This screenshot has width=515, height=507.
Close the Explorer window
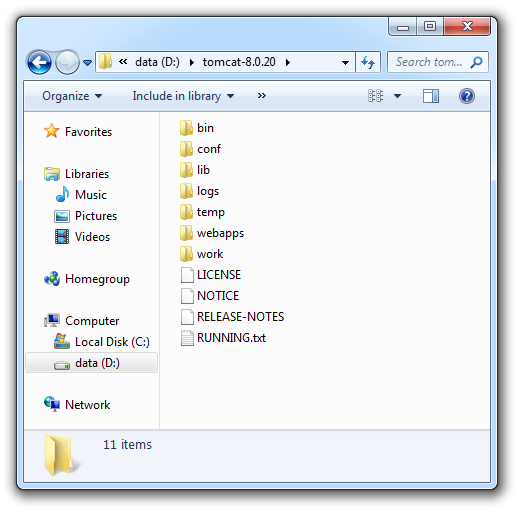[x=467, y=26]
